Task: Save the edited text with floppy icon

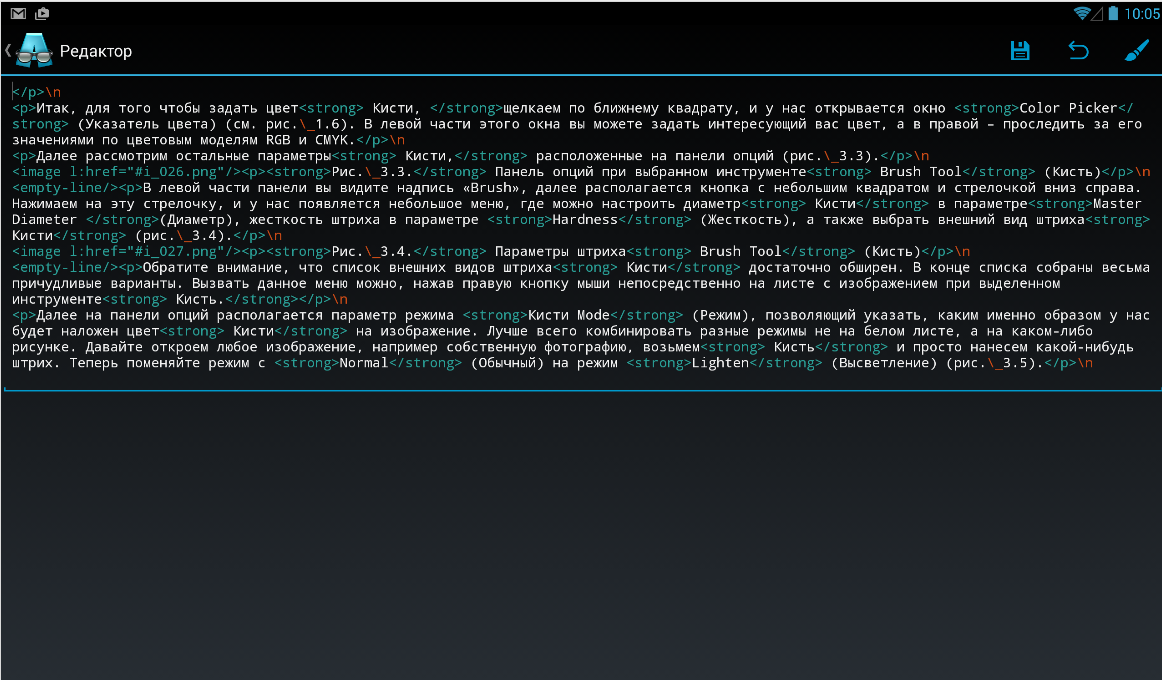Action: (x=1020, y=50)
